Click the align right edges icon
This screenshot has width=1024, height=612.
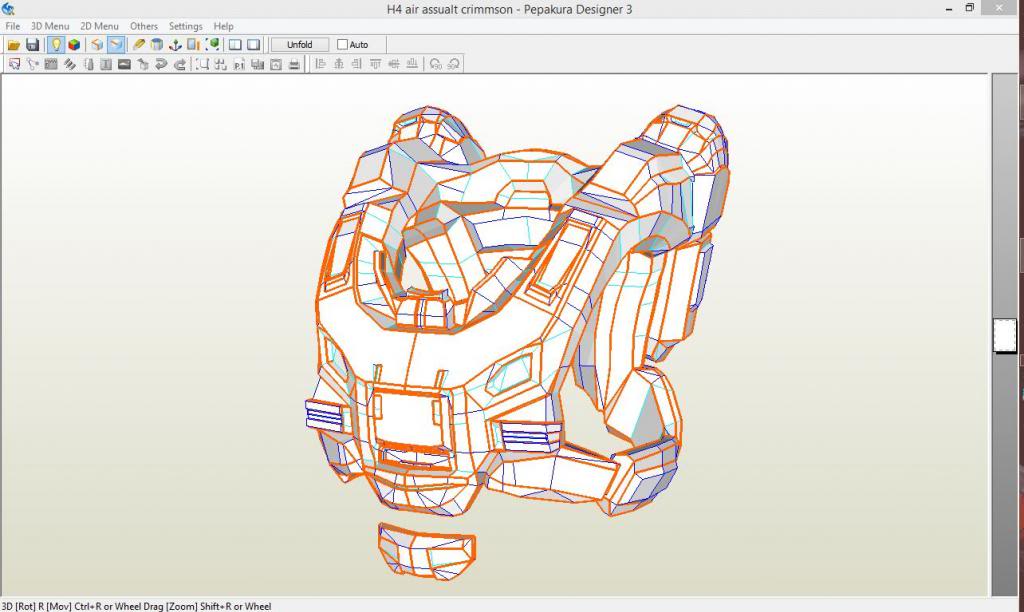coord(357,64)
